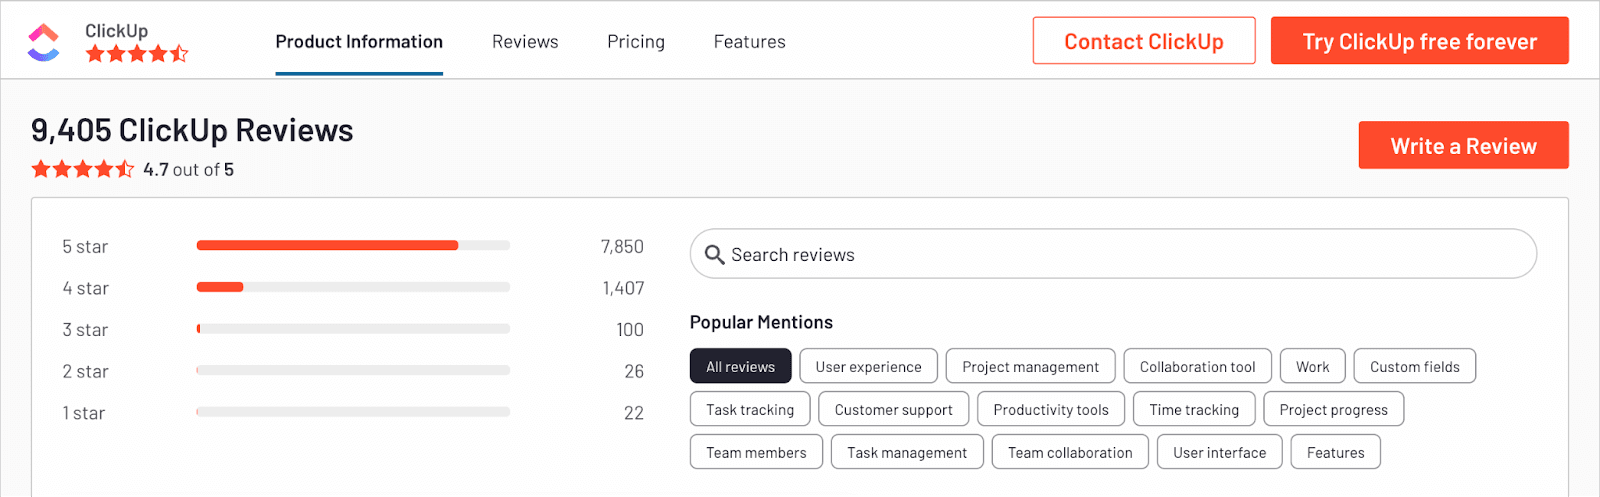Select the Project progress mention chip
Image resolution: width=1600 pixels, height=497 pixels.
[1334, 409]
